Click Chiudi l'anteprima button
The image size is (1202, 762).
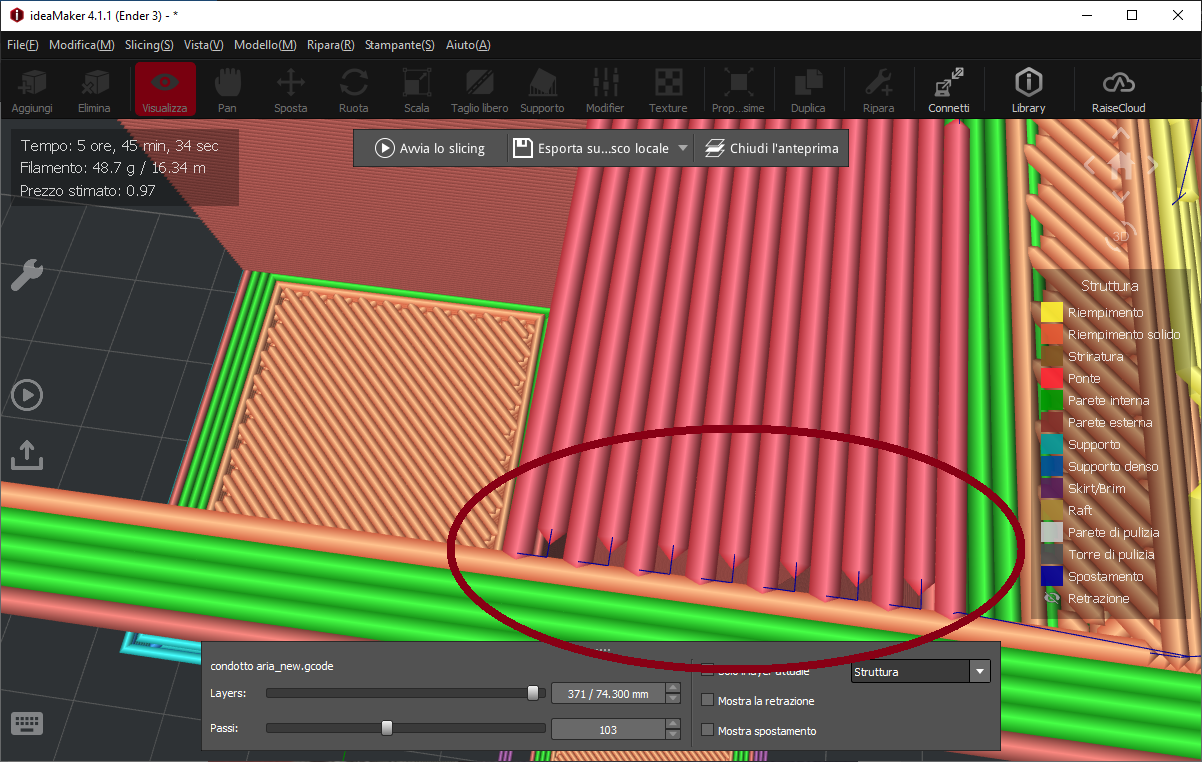pyautogui.click(x=771, y=148)
